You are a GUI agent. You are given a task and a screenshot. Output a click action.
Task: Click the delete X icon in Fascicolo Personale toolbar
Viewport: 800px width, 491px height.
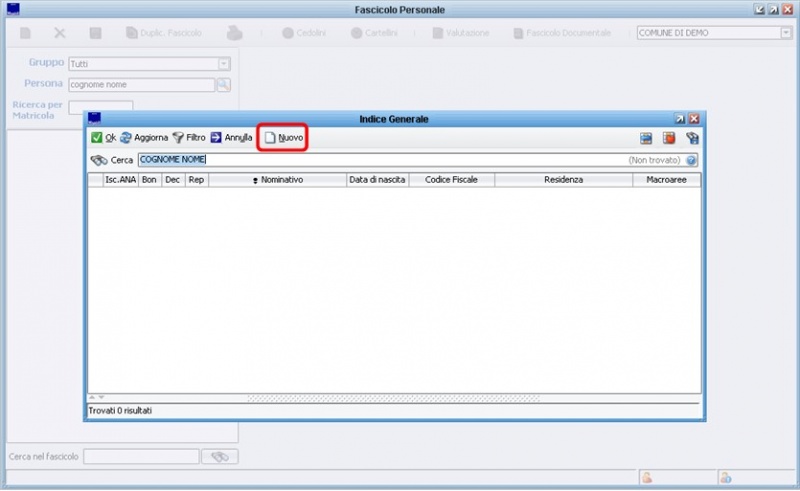click(60, 33)
